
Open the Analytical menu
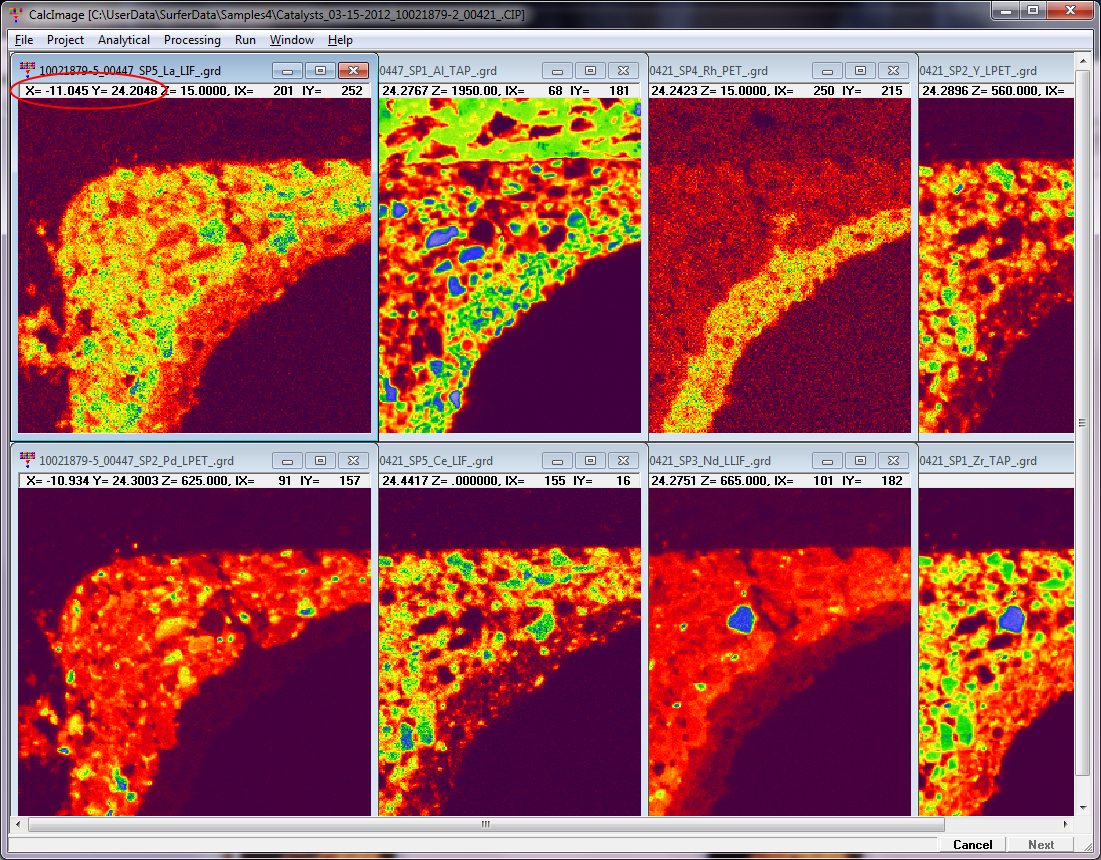tap(124, 40)
